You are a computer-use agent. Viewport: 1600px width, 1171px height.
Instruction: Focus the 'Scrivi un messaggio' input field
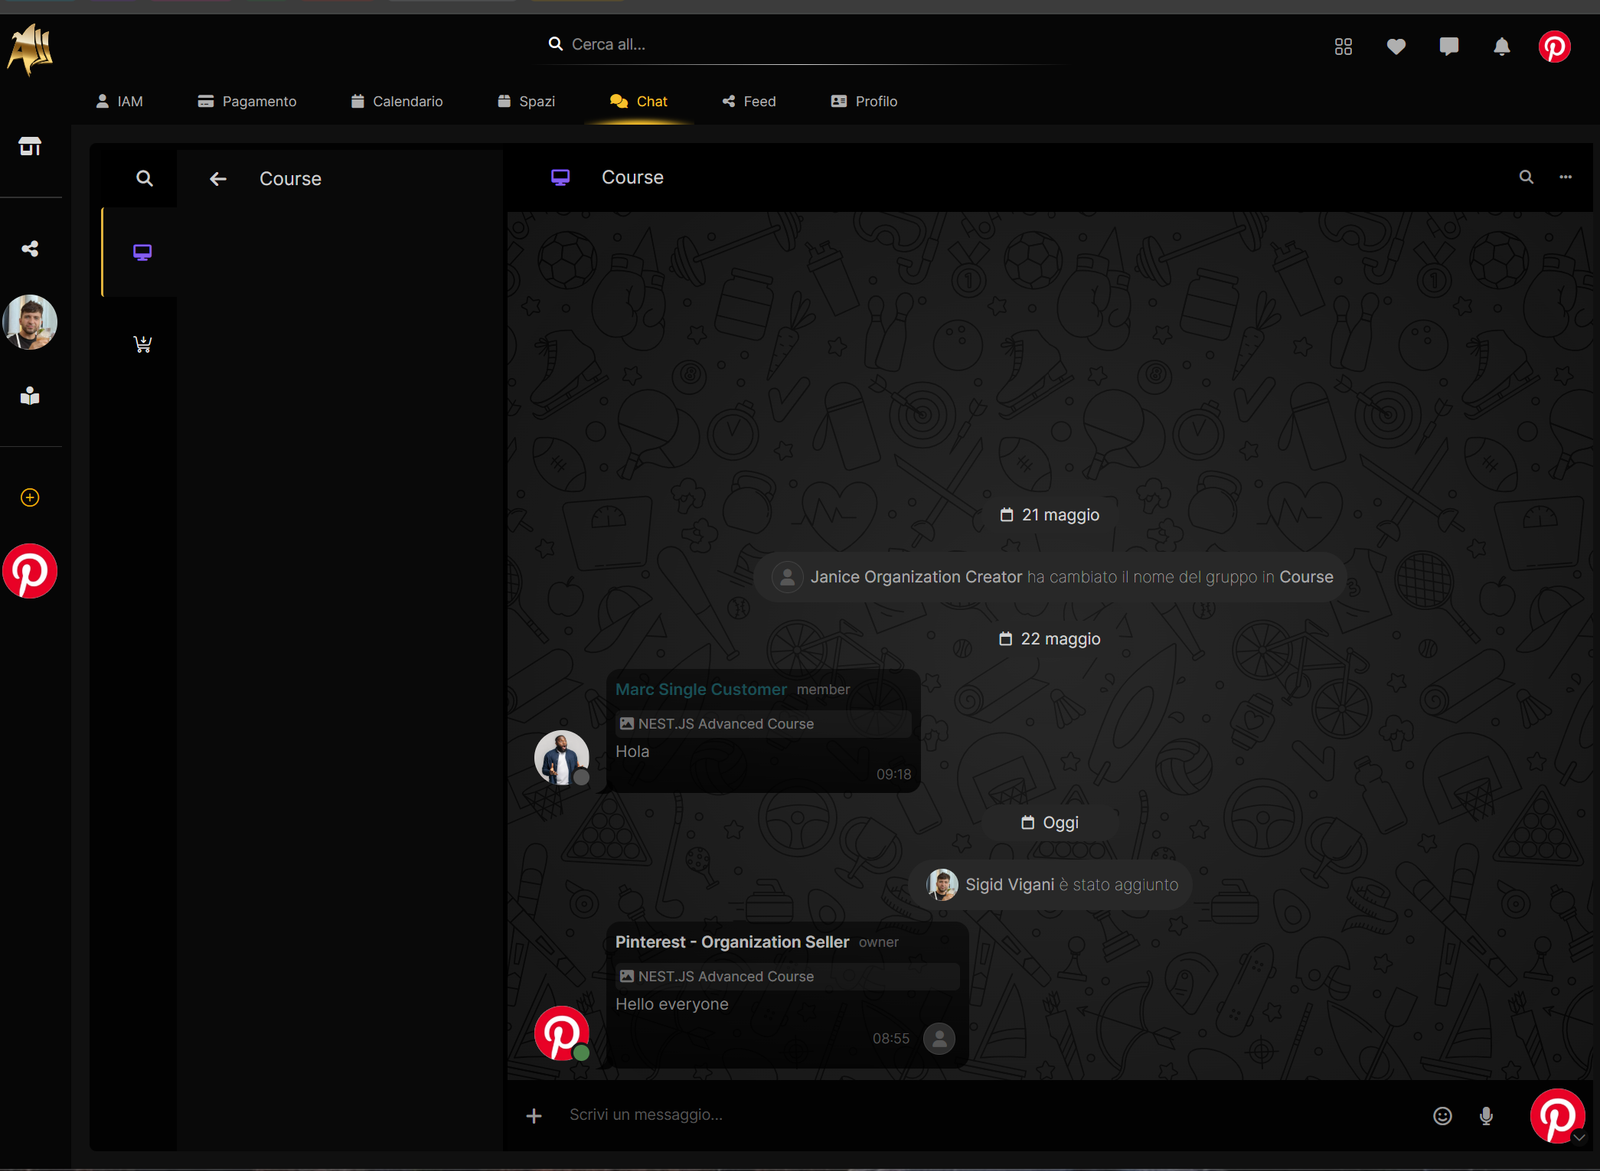pyautogui.click(x=990, y=1115)
